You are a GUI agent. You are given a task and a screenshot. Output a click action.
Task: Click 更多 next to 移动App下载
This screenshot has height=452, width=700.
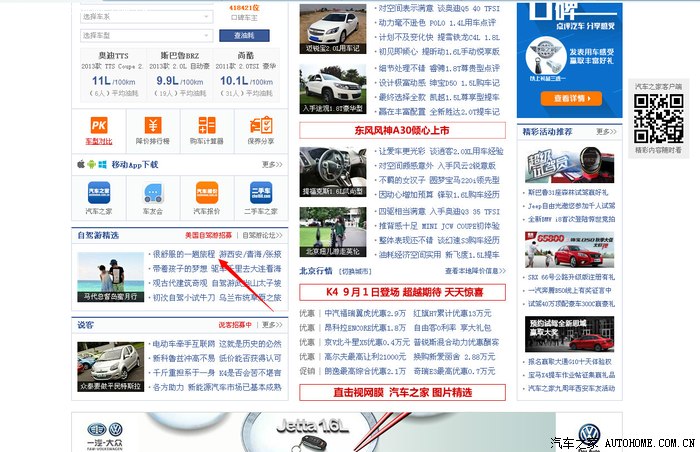[272, 165]
